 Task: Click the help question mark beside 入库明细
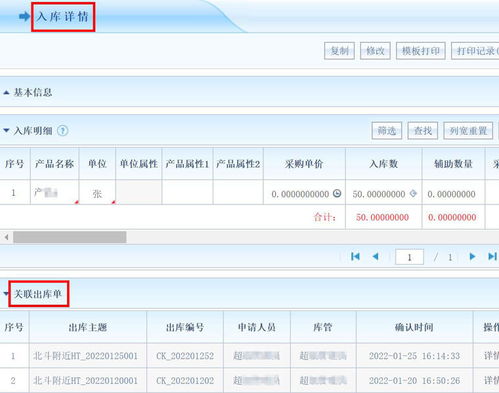62,131
